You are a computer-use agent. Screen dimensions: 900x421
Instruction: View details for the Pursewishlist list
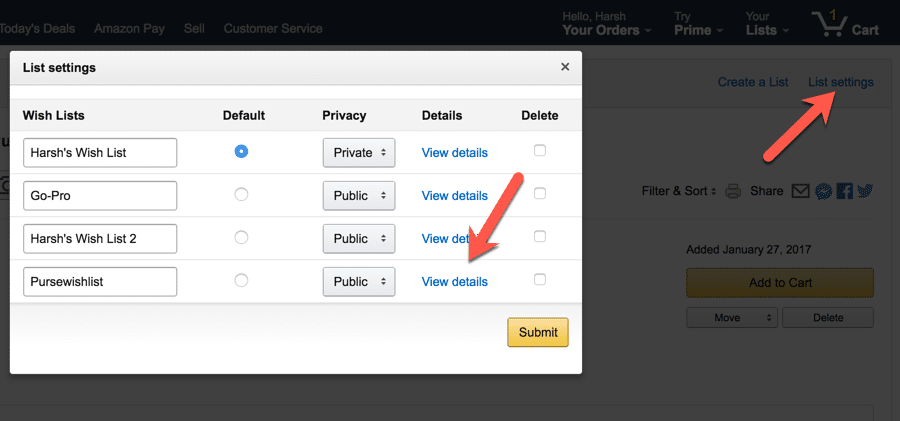point(454,282)
